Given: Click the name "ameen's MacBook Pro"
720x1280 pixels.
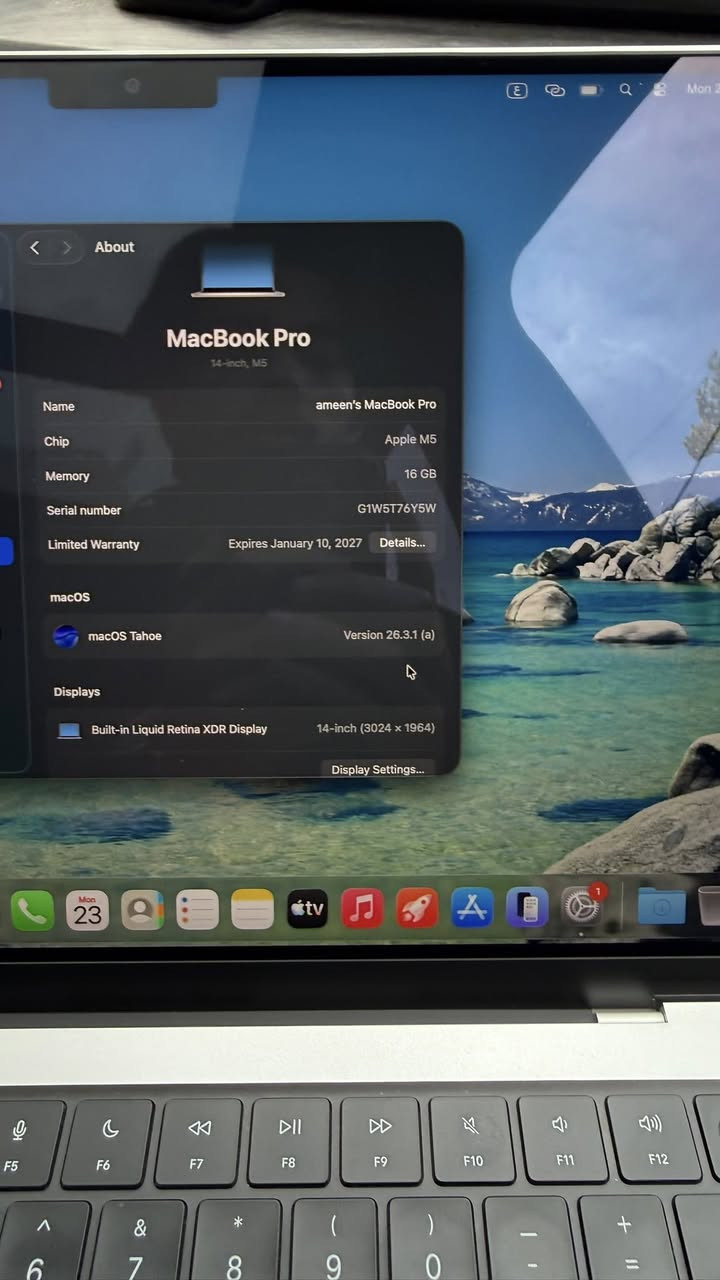Looking at the screenshot, I should click(x=376, y=405).
